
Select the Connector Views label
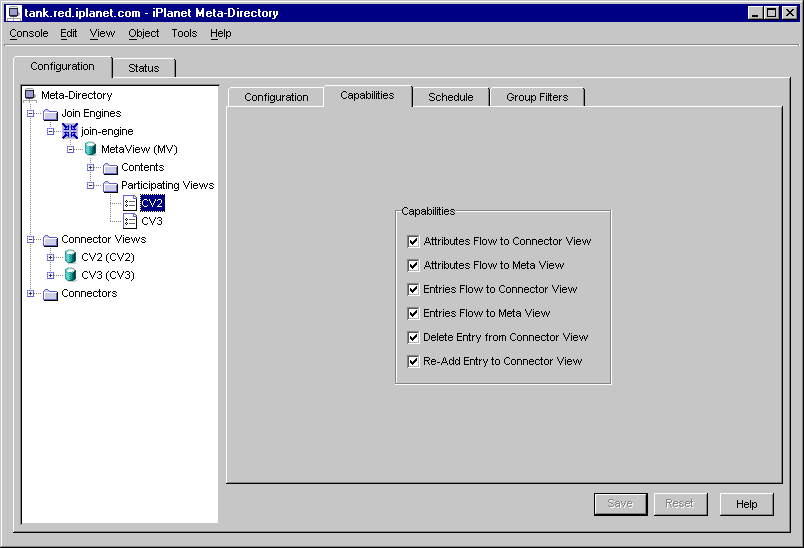(104, 239)
